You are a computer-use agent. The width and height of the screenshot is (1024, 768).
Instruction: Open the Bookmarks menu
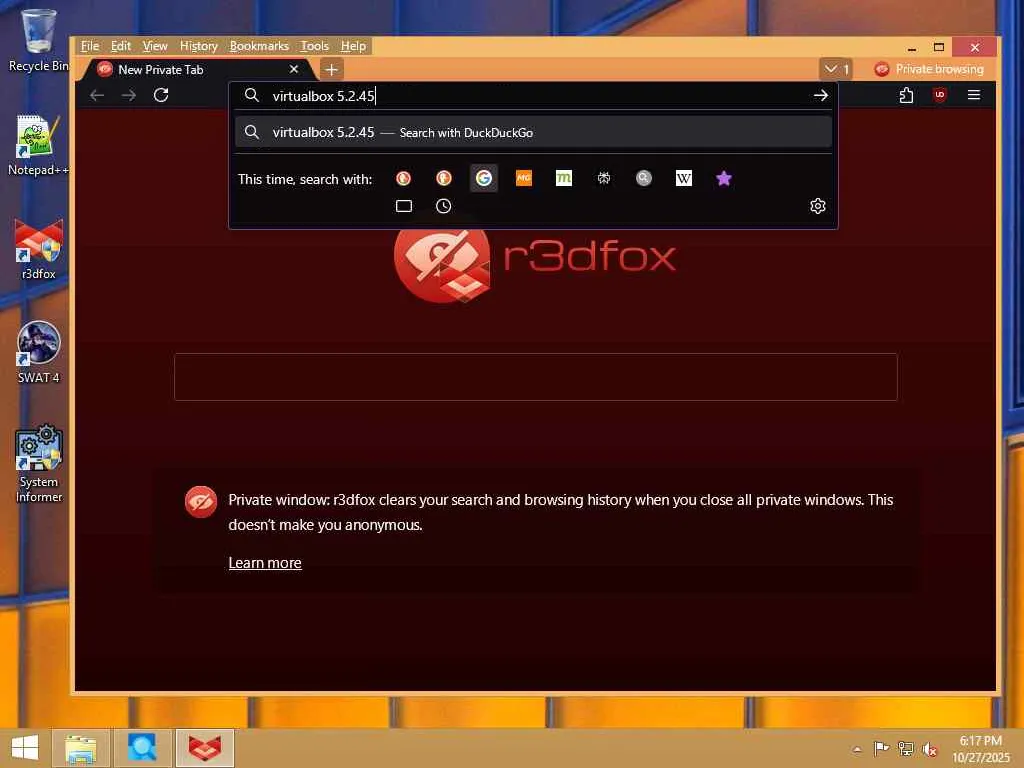point(259,46)
